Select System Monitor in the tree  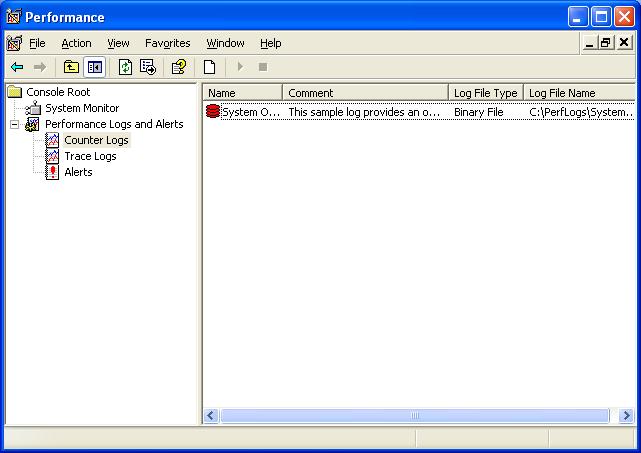pos(81,108)
